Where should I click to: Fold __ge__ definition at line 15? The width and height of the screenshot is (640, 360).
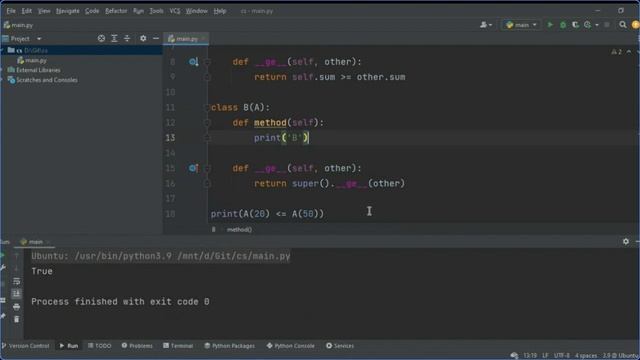coord(207,168)
